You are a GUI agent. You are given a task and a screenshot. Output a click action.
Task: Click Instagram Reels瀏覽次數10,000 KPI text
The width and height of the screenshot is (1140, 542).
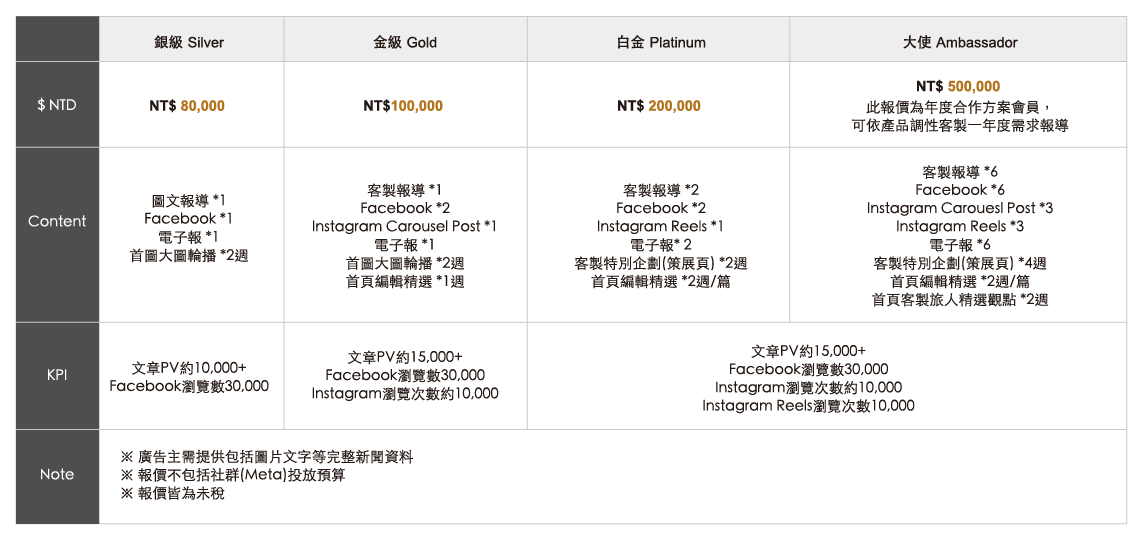[x=808, y=406]
